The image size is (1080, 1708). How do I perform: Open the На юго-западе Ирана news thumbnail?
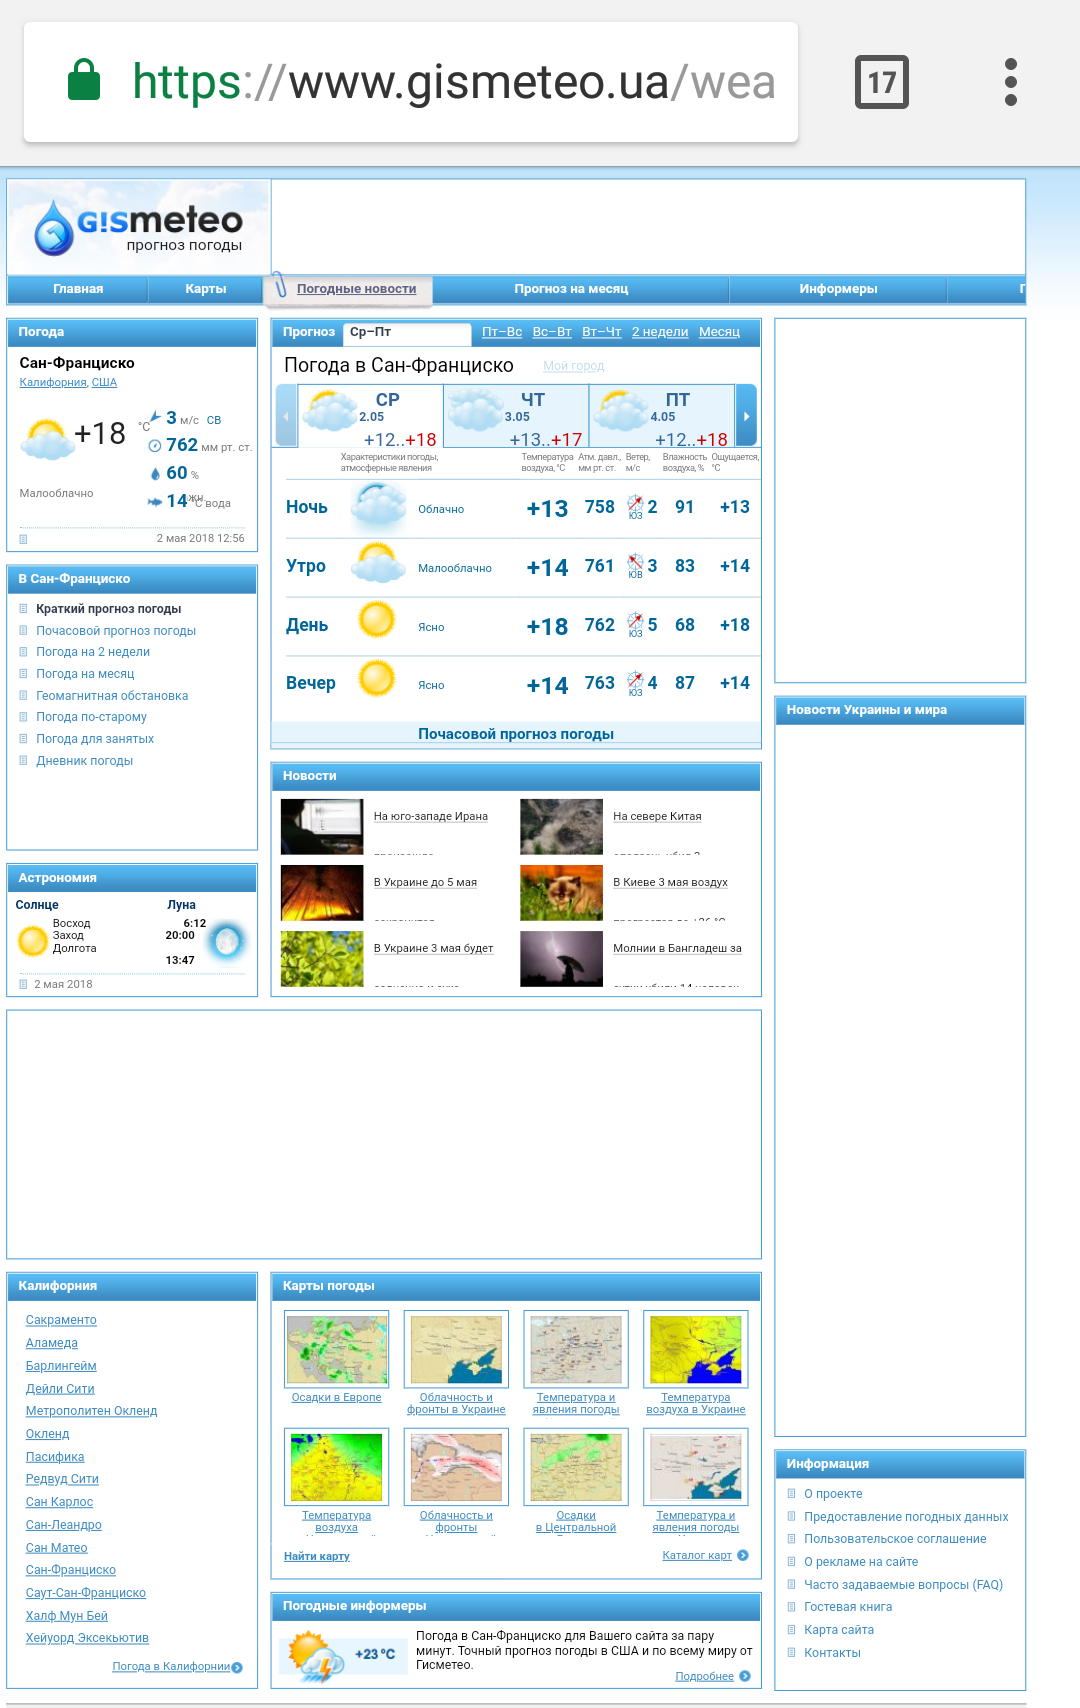point(322,826)
